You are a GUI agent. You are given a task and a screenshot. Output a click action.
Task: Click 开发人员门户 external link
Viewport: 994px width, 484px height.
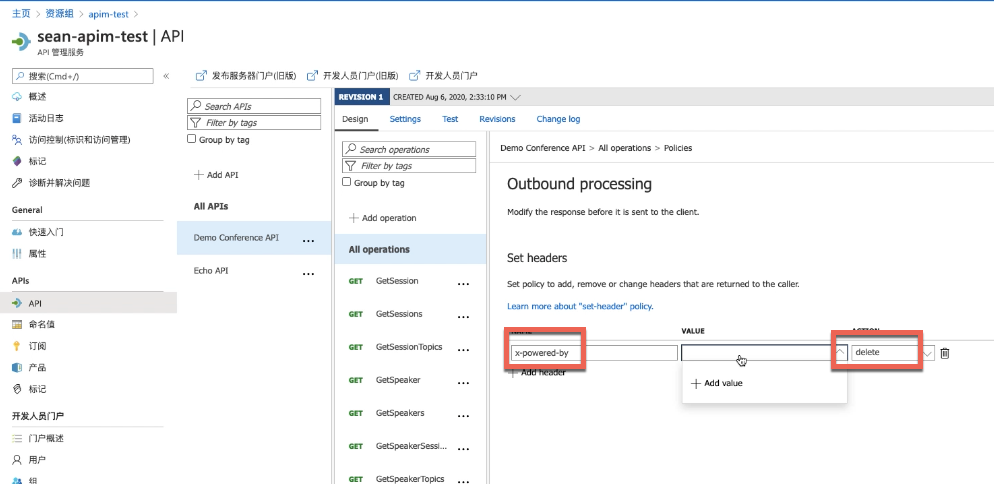tap(443, 75)
